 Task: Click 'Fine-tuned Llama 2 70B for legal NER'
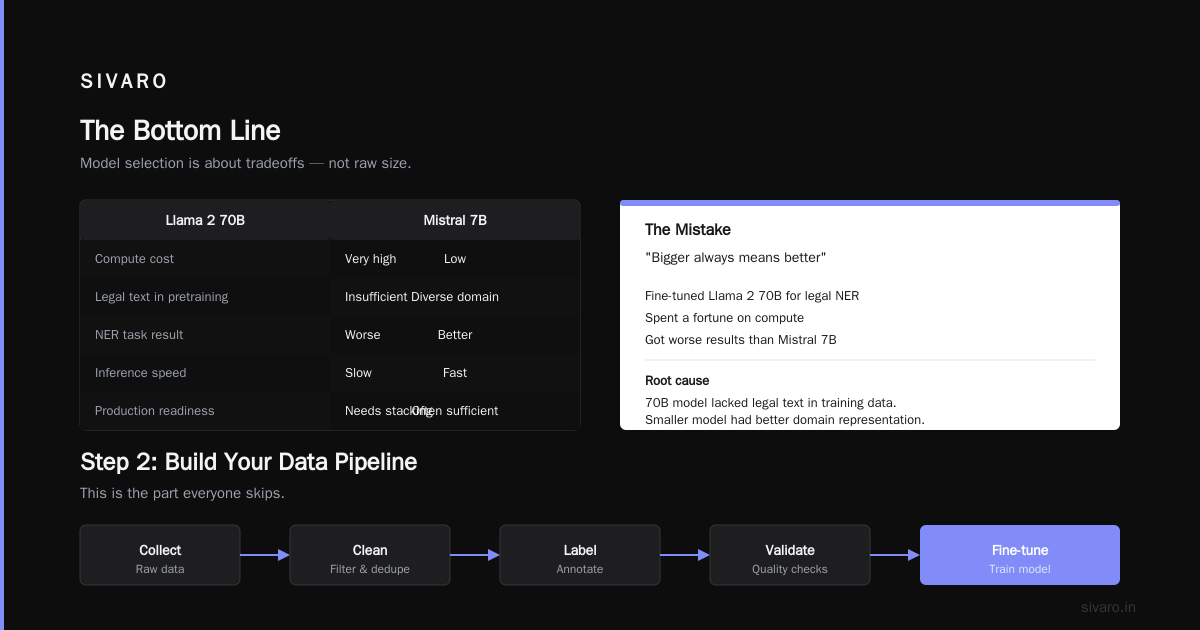coord(752,296)
